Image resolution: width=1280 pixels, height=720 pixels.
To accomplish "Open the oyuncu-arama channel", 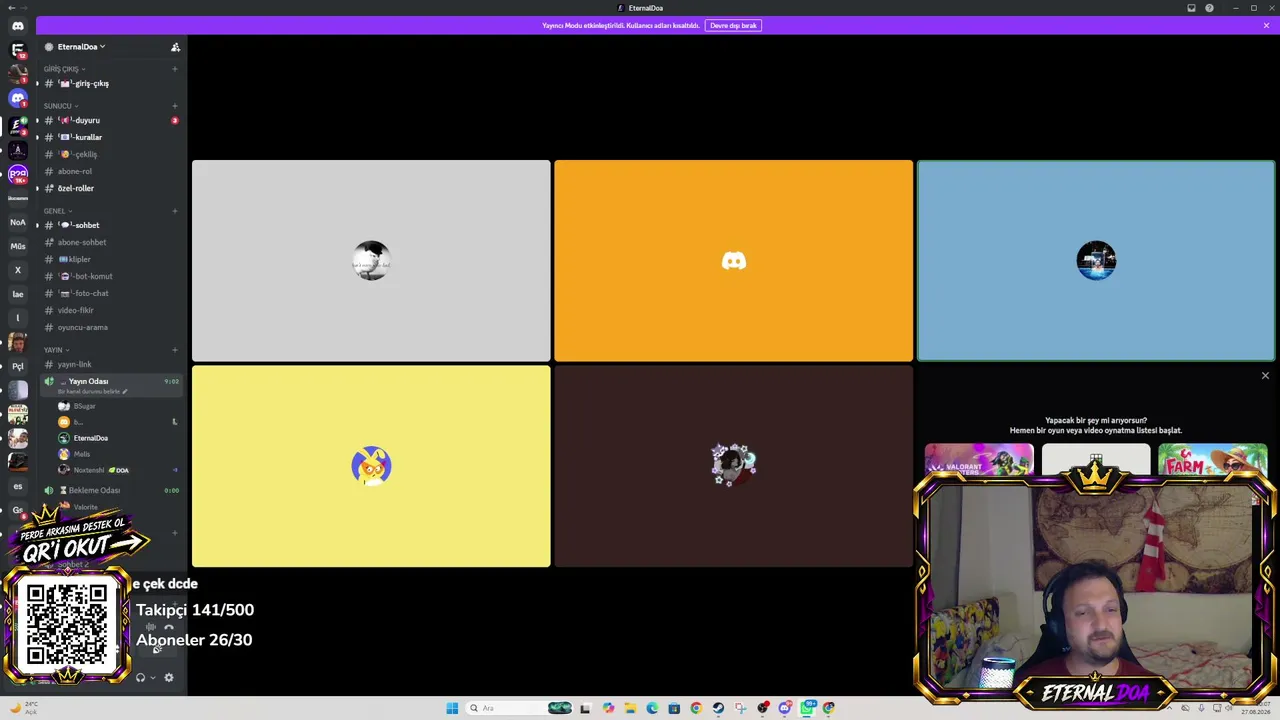I will [x=111, y=327].
